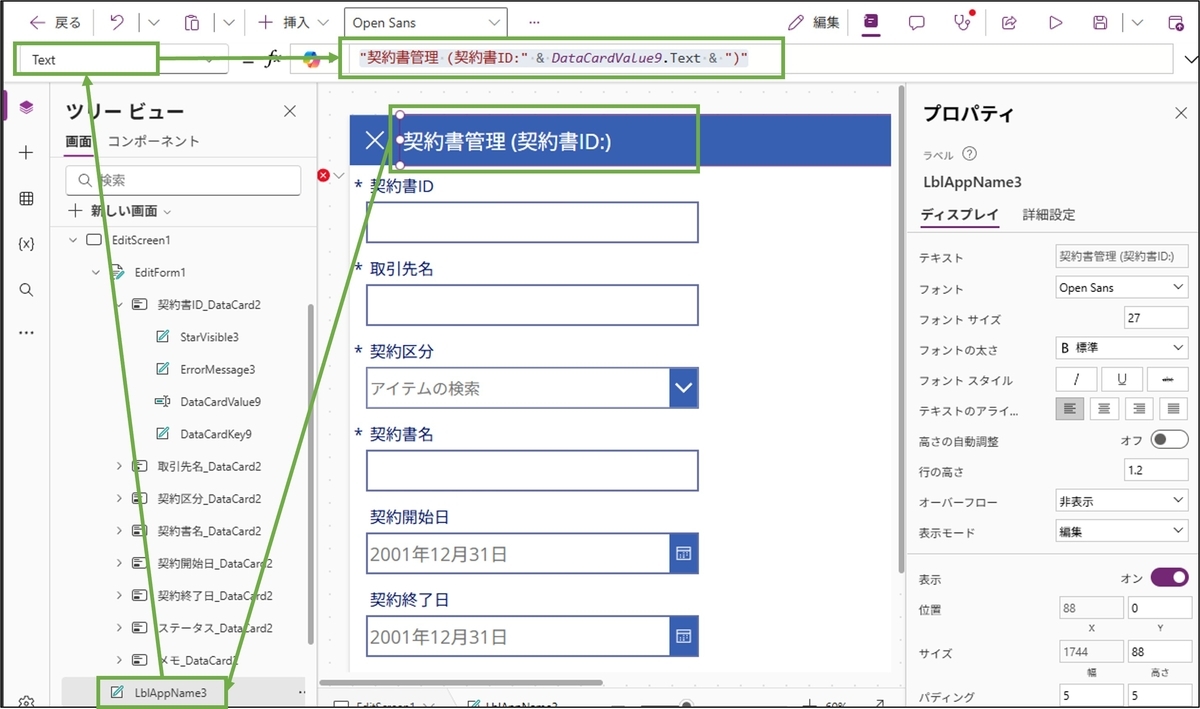Expand 契約区分_DataCard2 tree node

tap(119, 498)
